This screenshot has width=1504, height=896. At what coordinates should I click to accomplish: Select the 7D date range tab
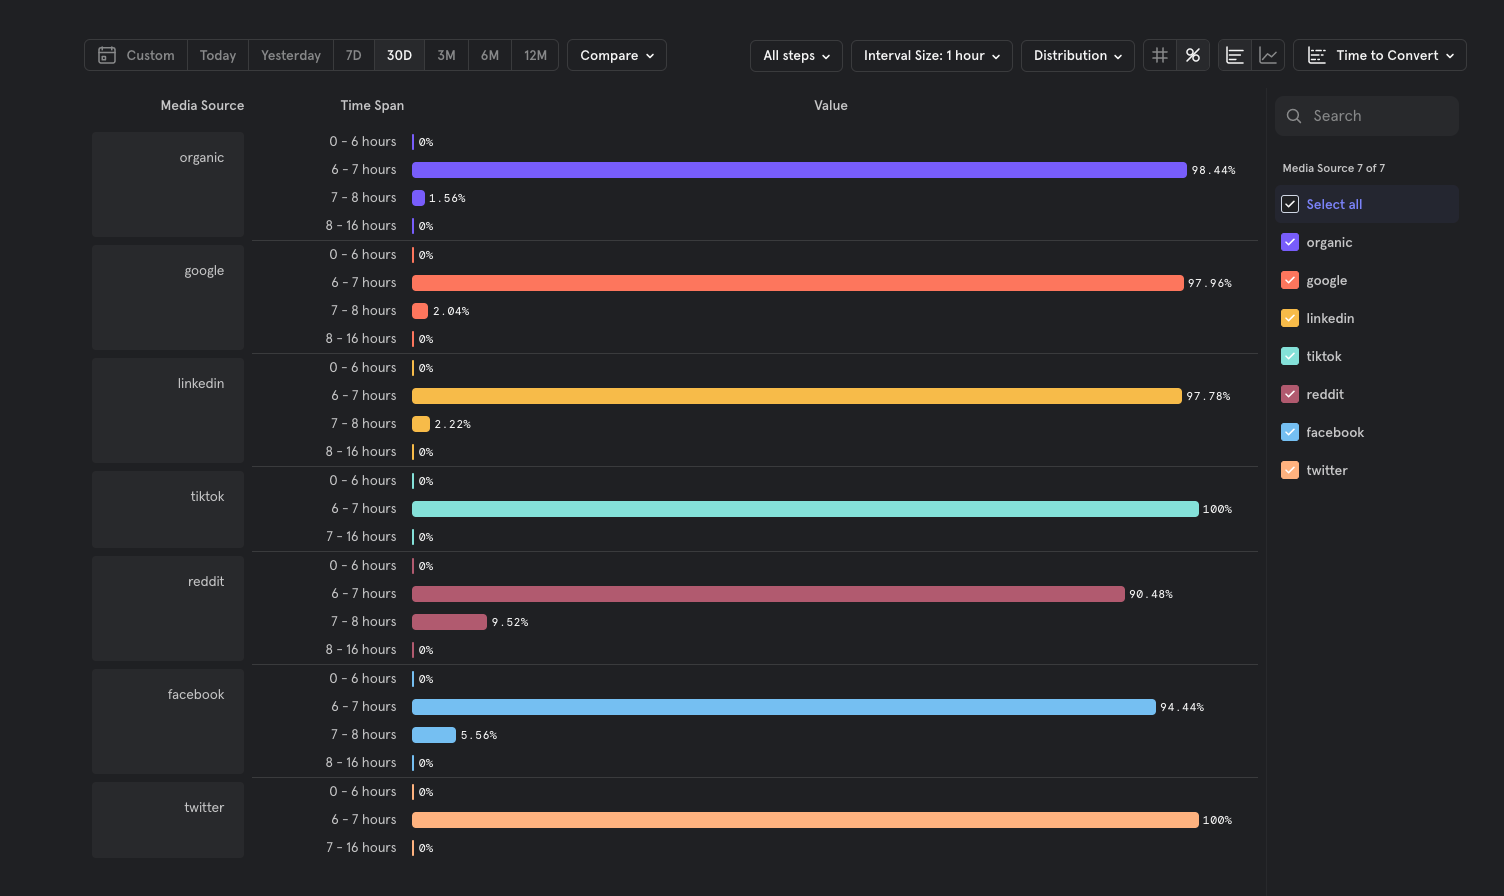click(x=353, y=55)
